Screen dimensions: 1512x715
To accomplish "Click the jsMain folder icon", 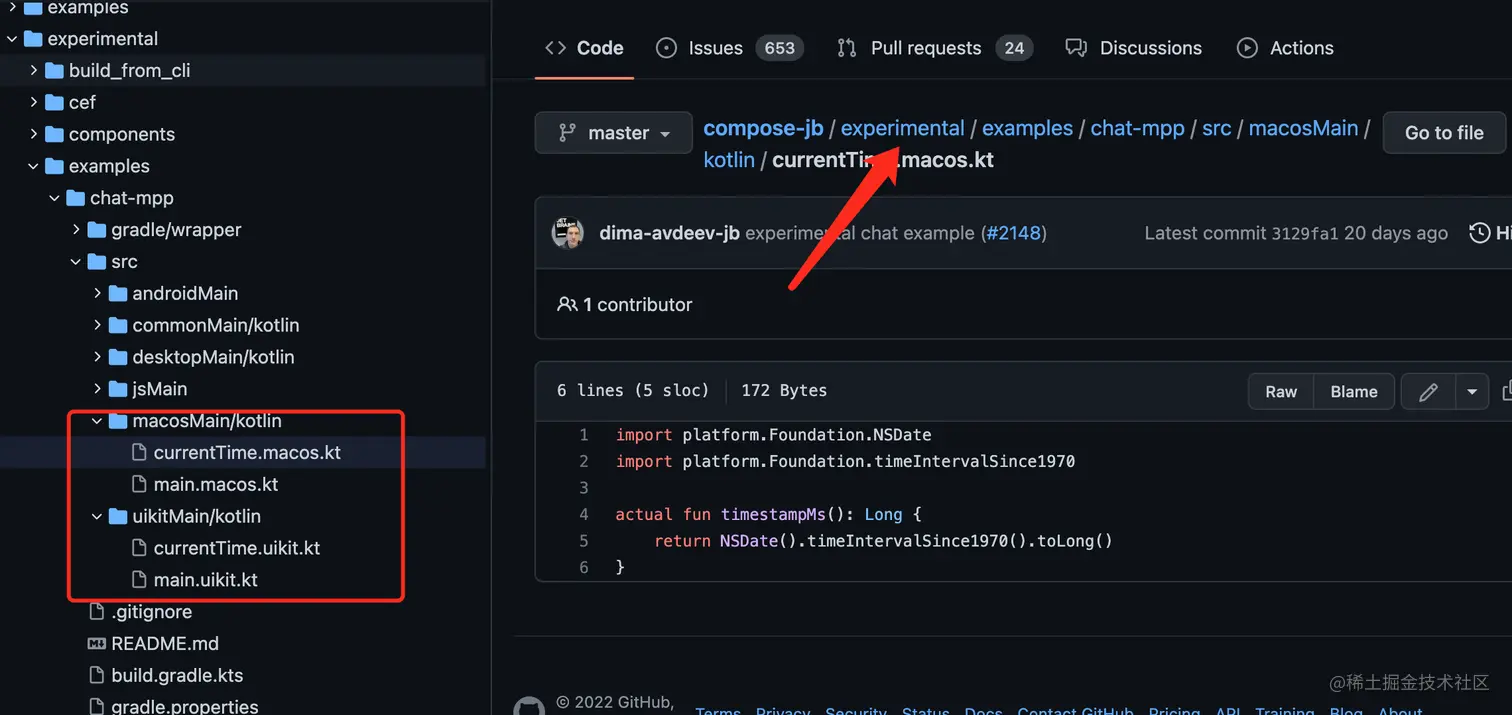I will (118, 389).
